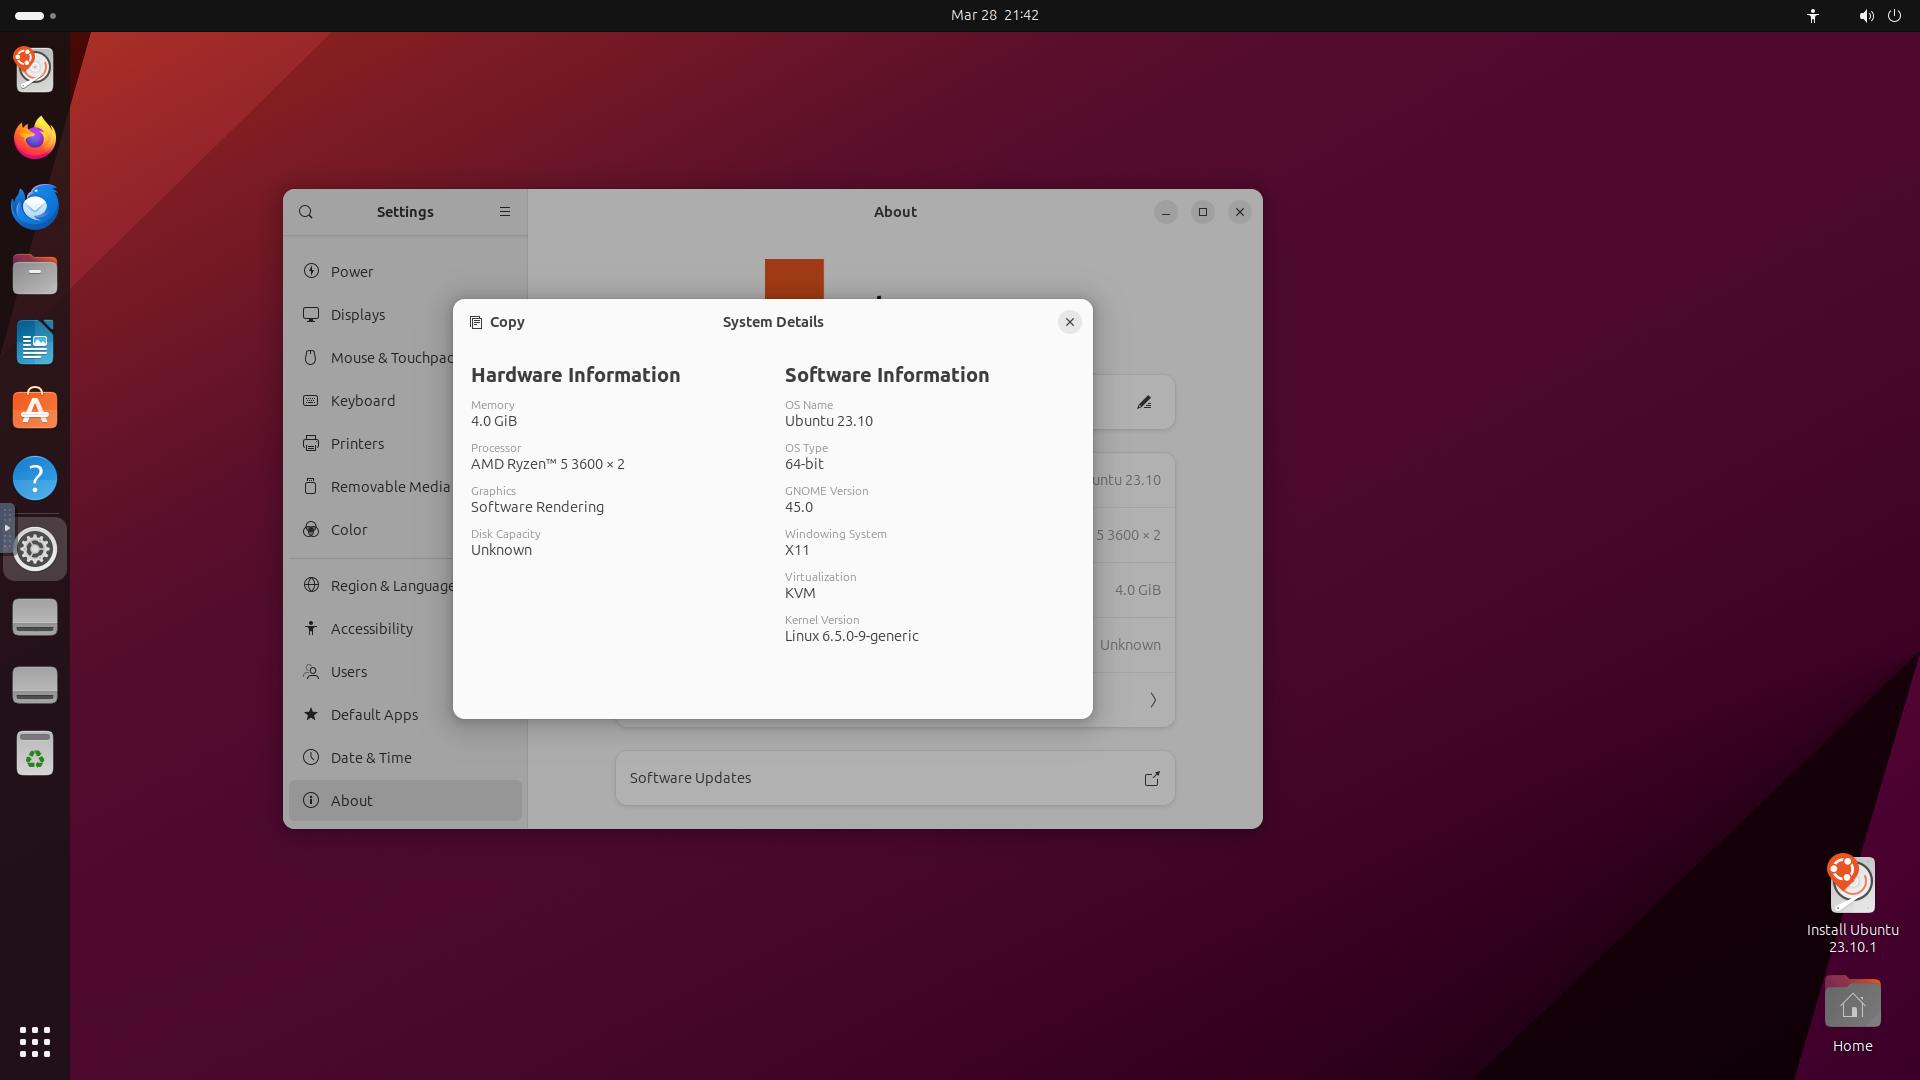Viewport: 1920px width, 1080px height.
Task: Launch Firefox from the dock
Action: point(35,138)
